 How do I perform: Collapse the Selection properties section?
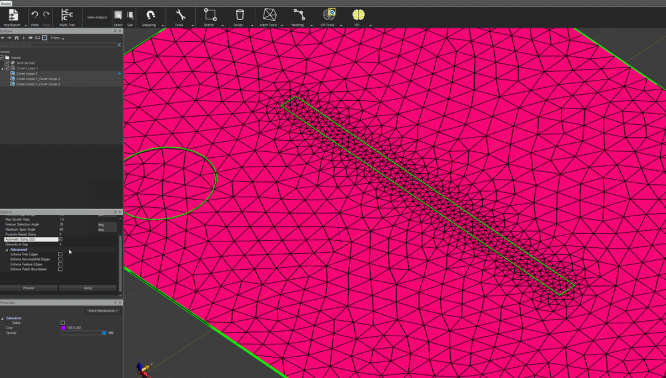(x=3, y=318)
